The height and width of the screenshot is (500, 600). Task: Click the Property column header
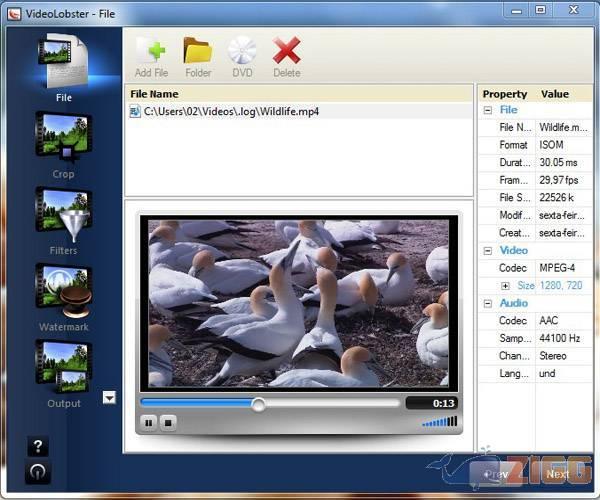click(504, 94)
